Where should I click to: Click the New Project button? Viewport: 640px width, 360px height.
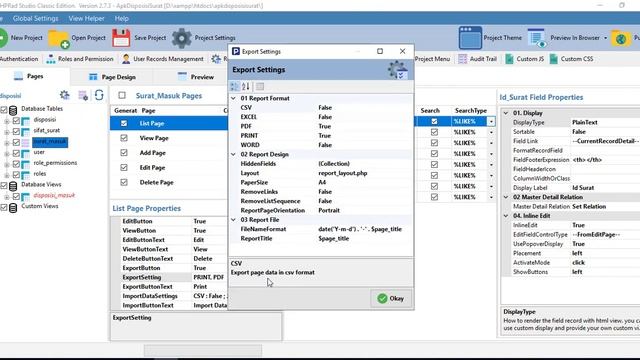(21, 38)
